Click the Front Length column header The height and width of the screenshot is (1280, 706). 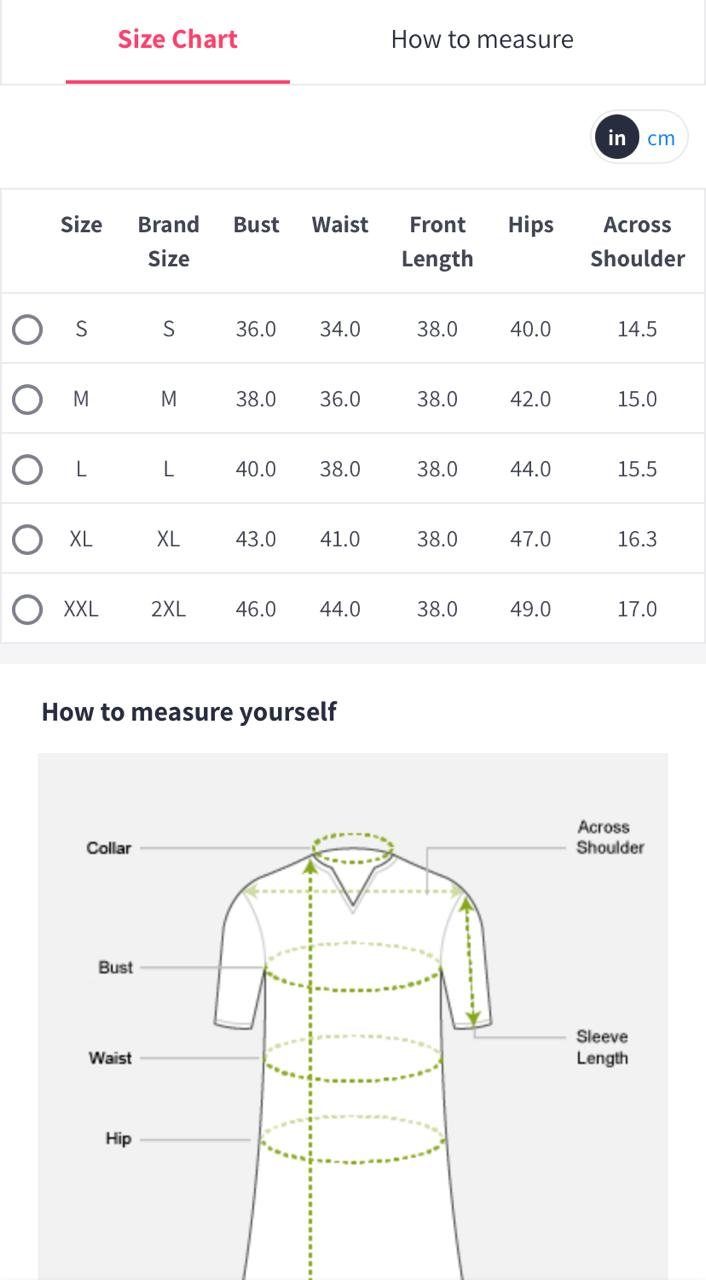click(437, 241)
